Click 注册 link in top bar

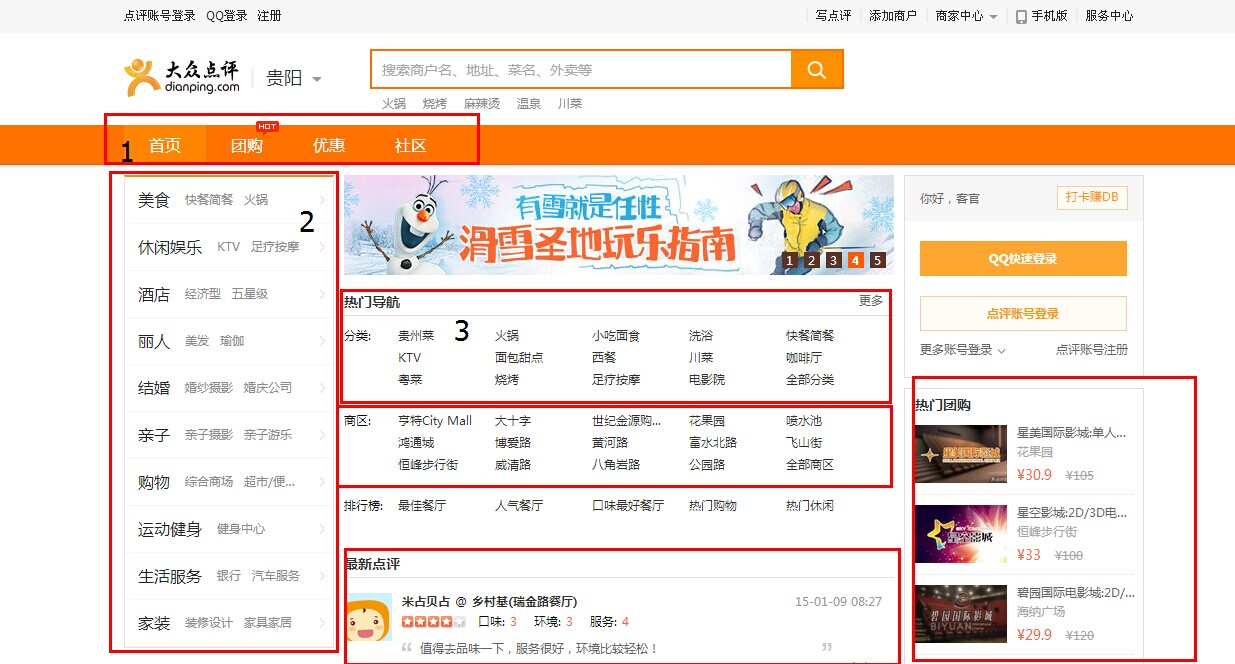click(x=269, y=16)
